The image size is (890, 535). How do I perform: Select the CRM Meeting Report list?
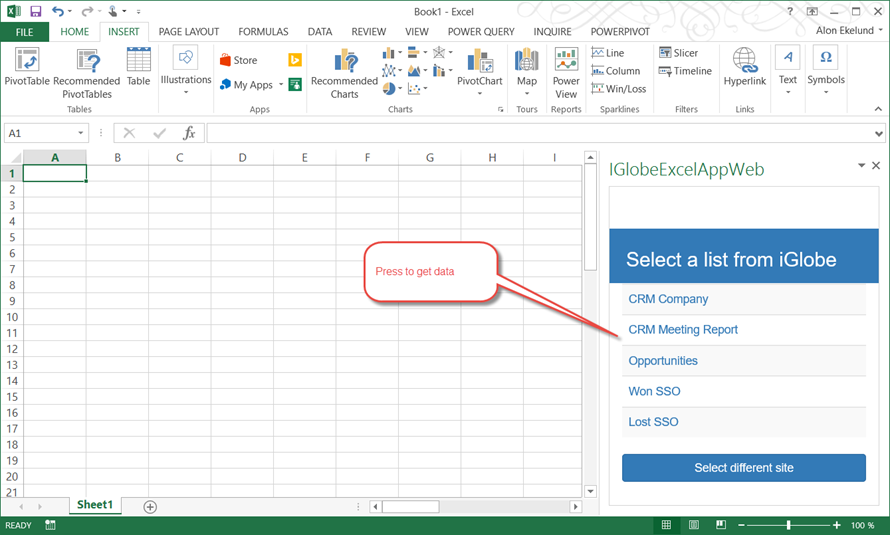[x=744, y=330]
